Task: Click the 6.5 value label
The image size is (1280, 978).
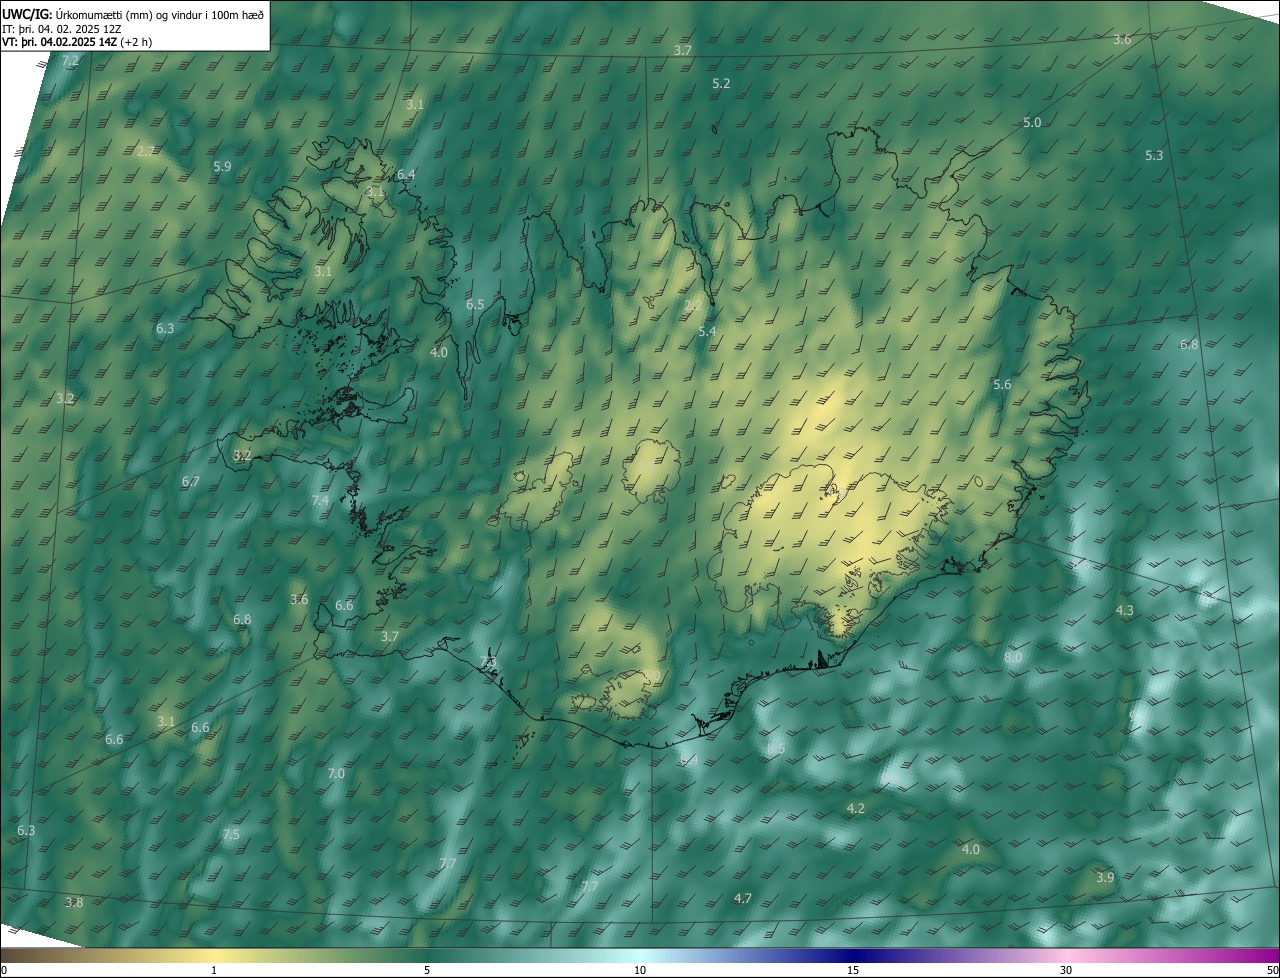Action: 475,305
